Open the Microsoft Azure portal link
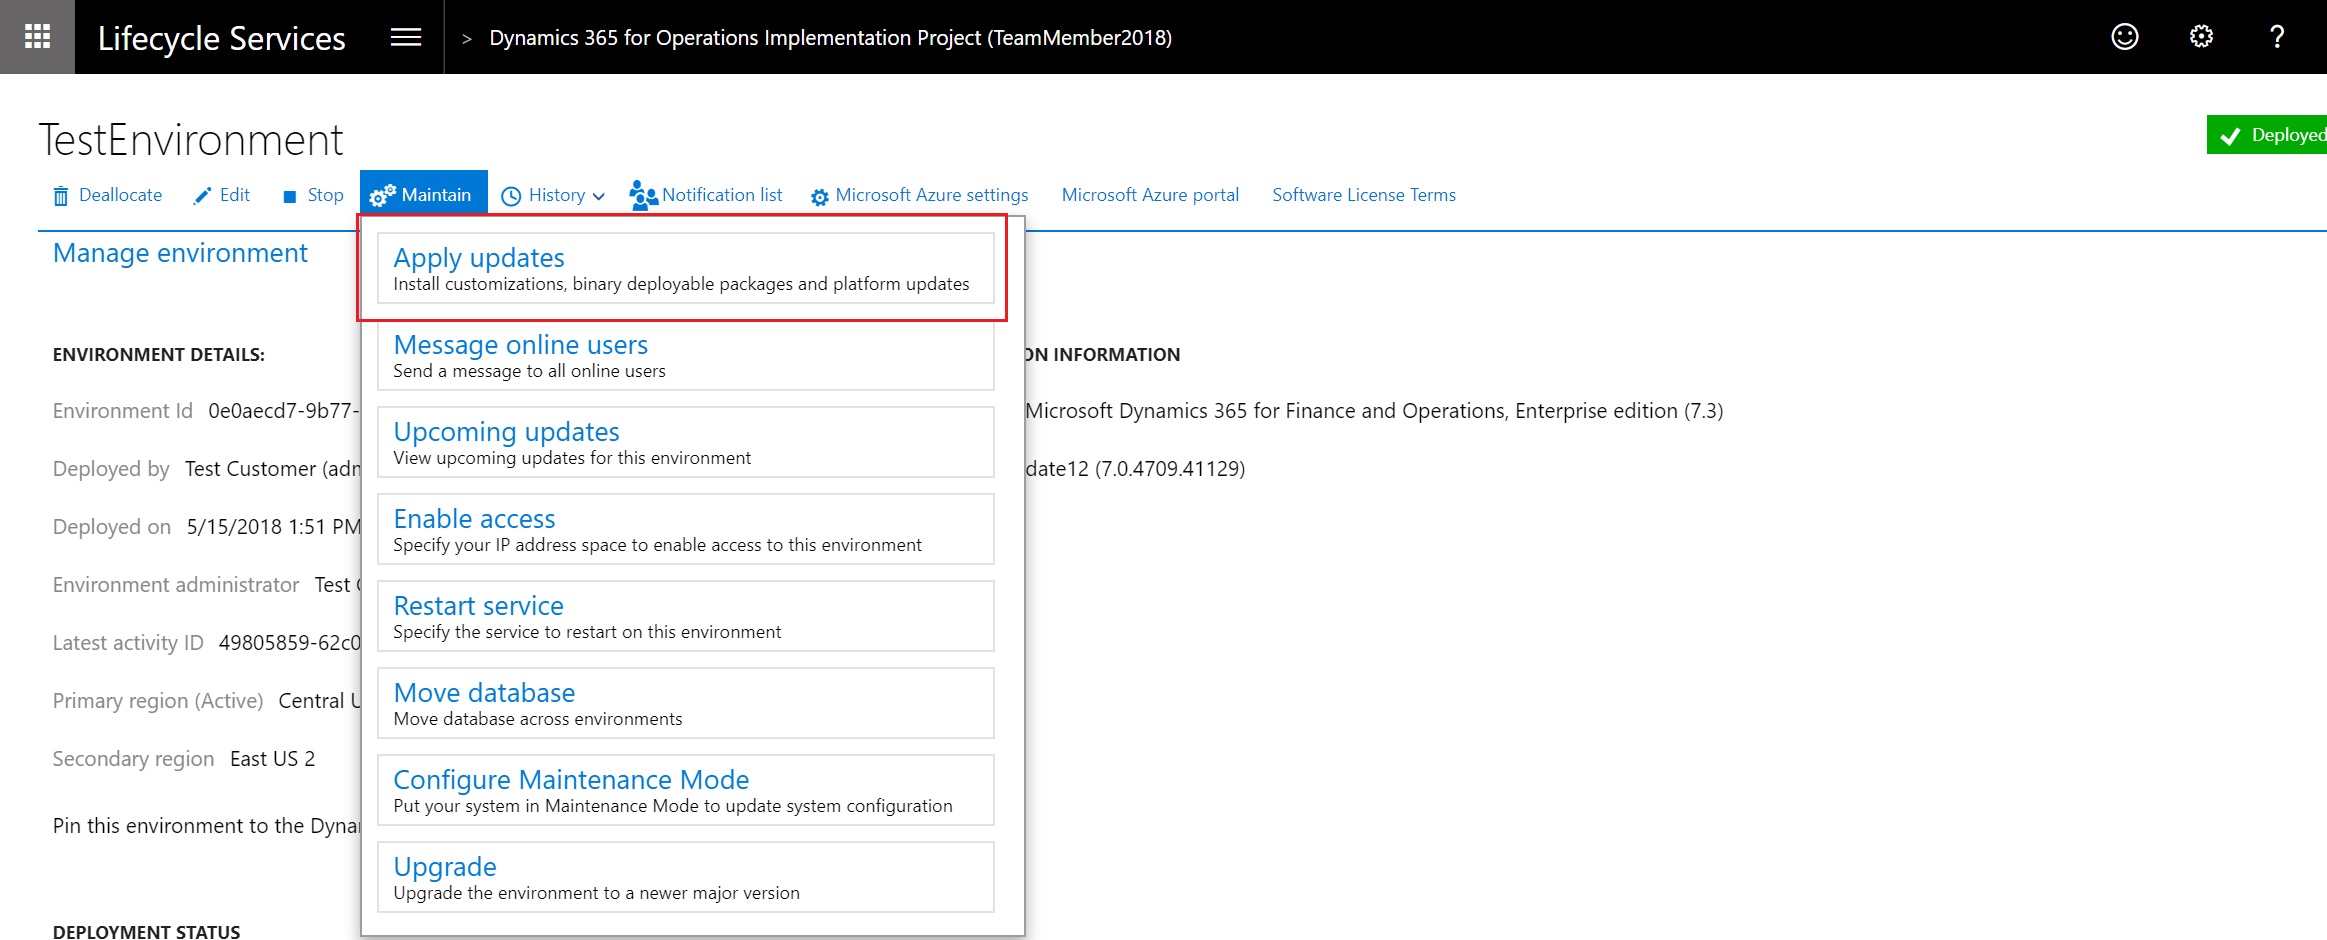Viewport: 2327px width, 940px height. click(1150, 194)
